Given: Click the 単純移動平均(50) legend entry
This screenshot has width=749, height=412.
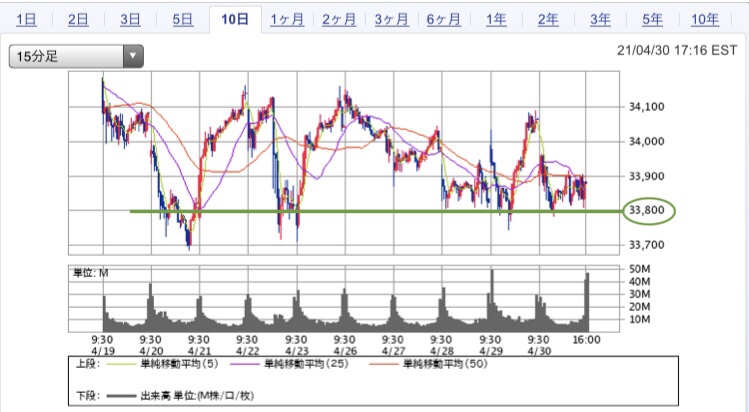Looking at the screenshot, I should 445,364.
